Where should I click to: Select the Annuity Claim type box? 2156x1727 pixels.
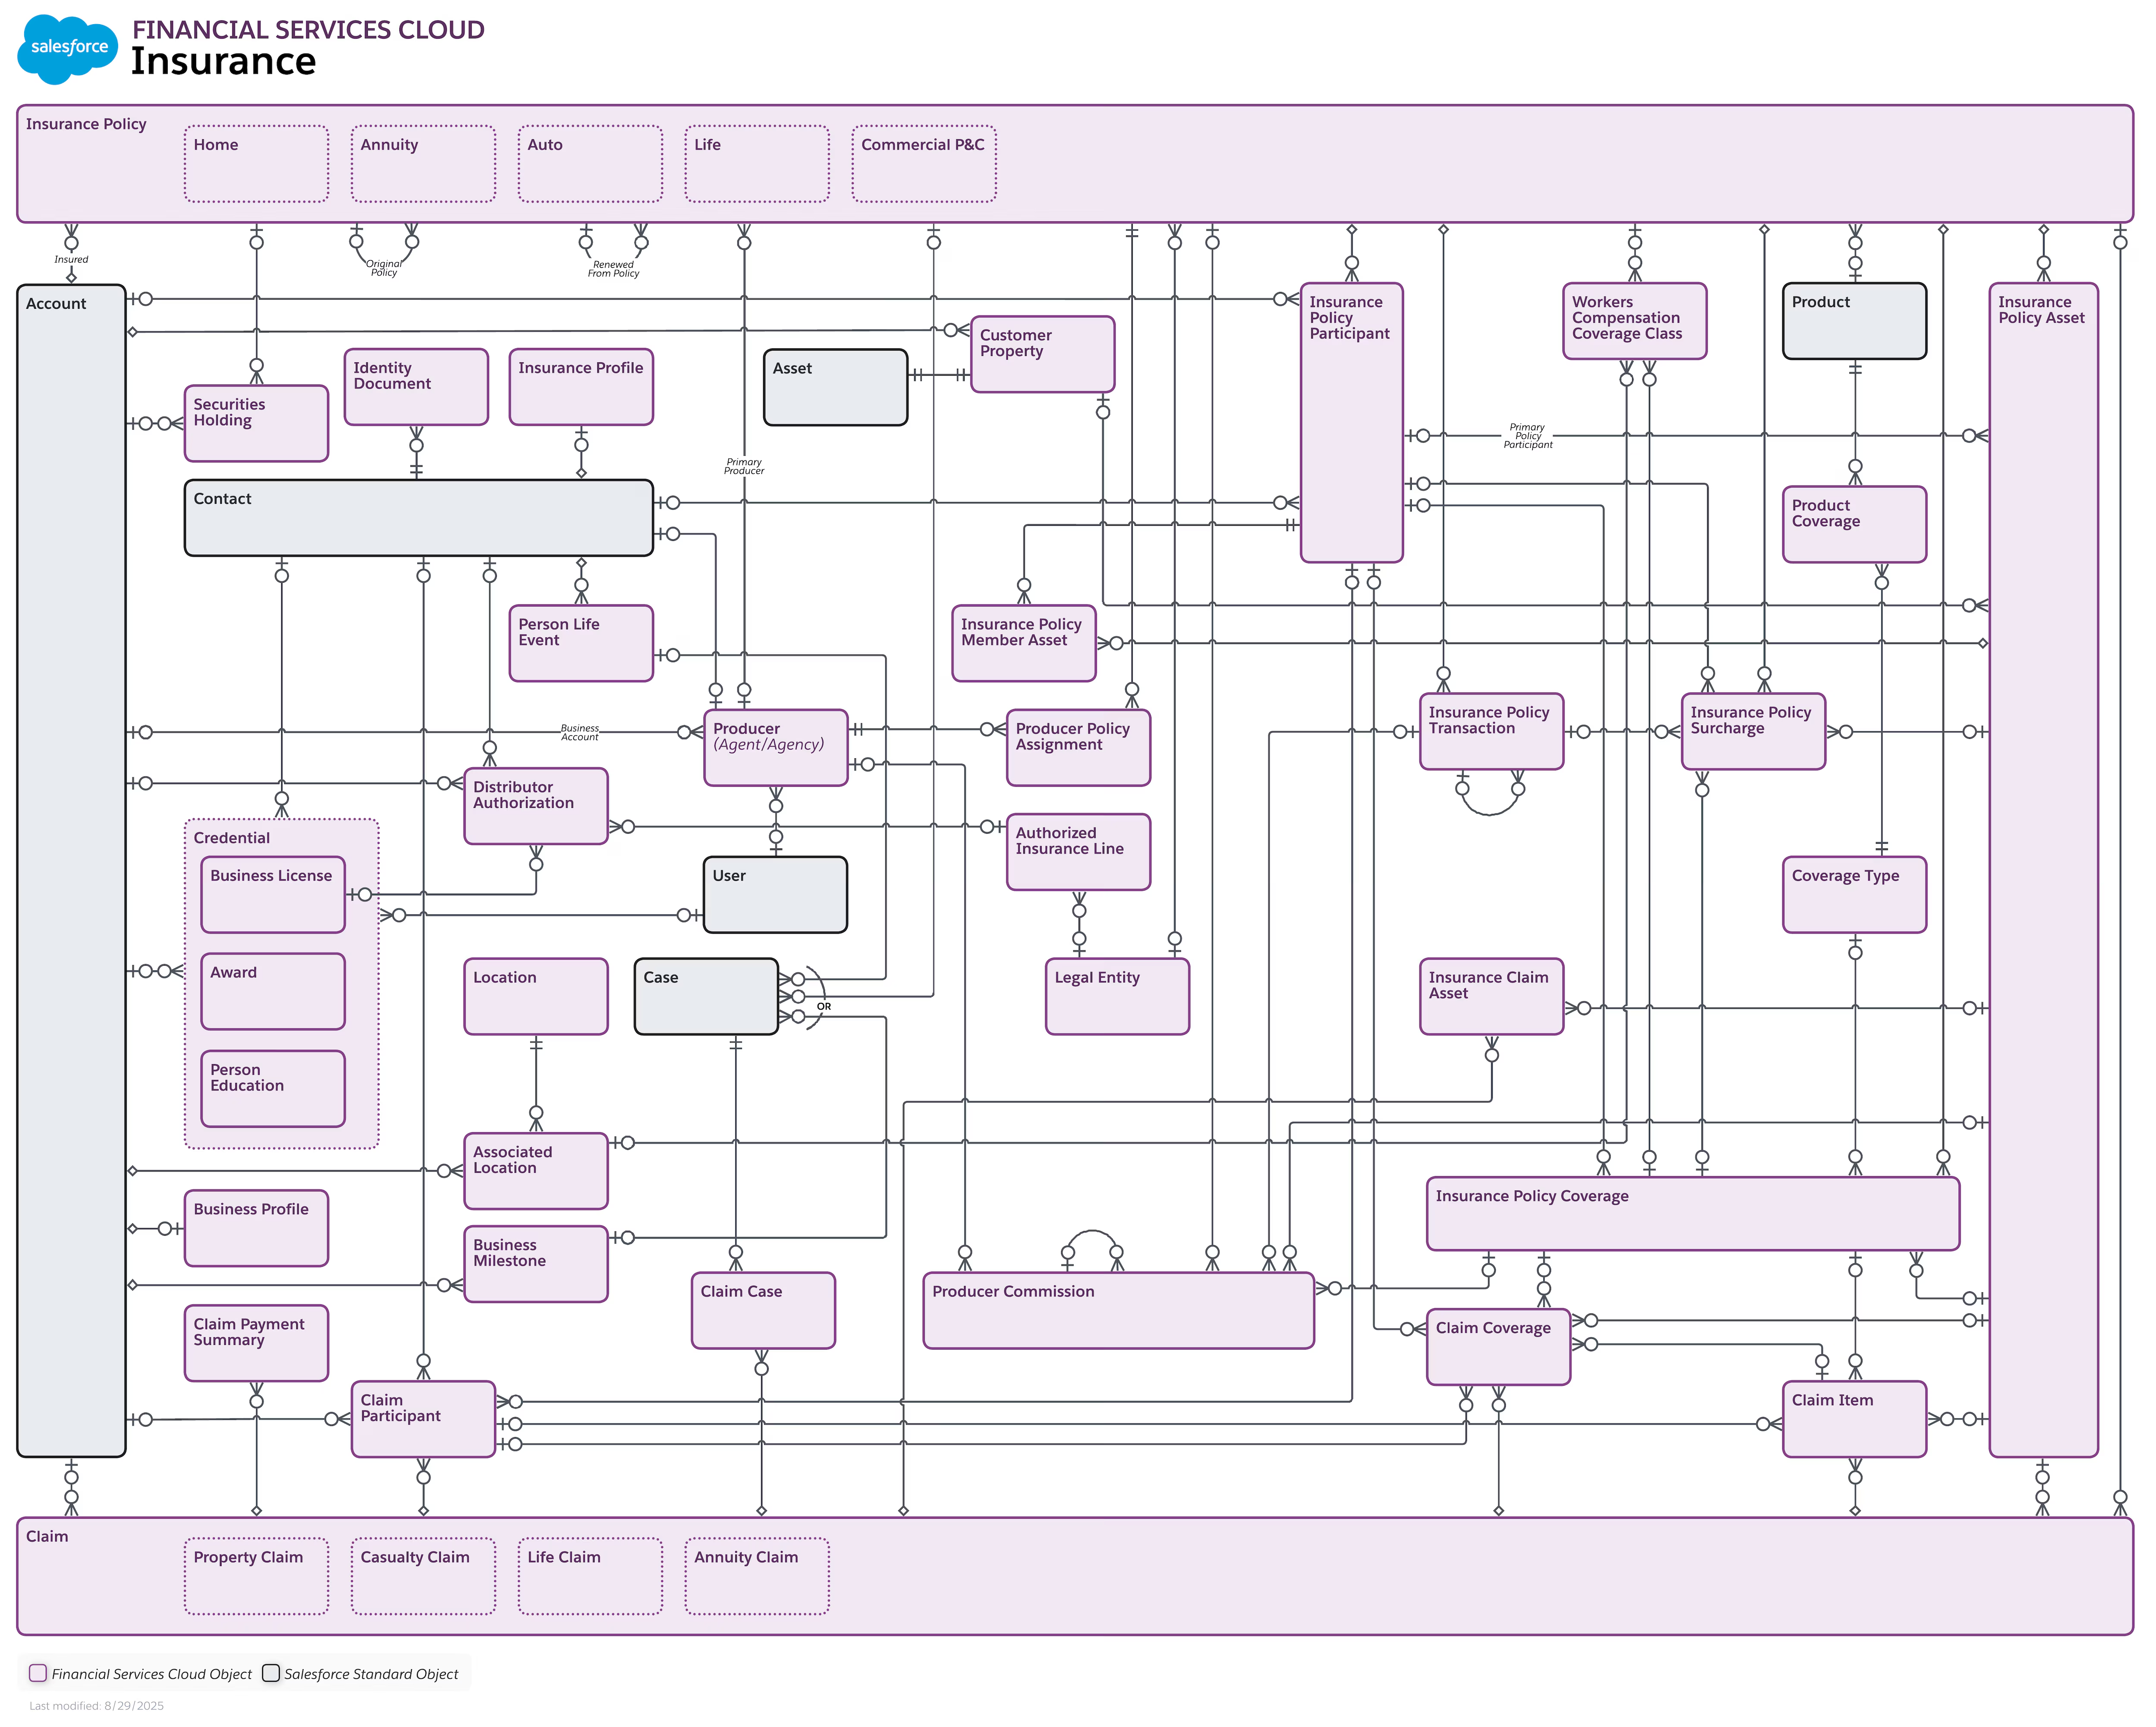click(757, 1576)
